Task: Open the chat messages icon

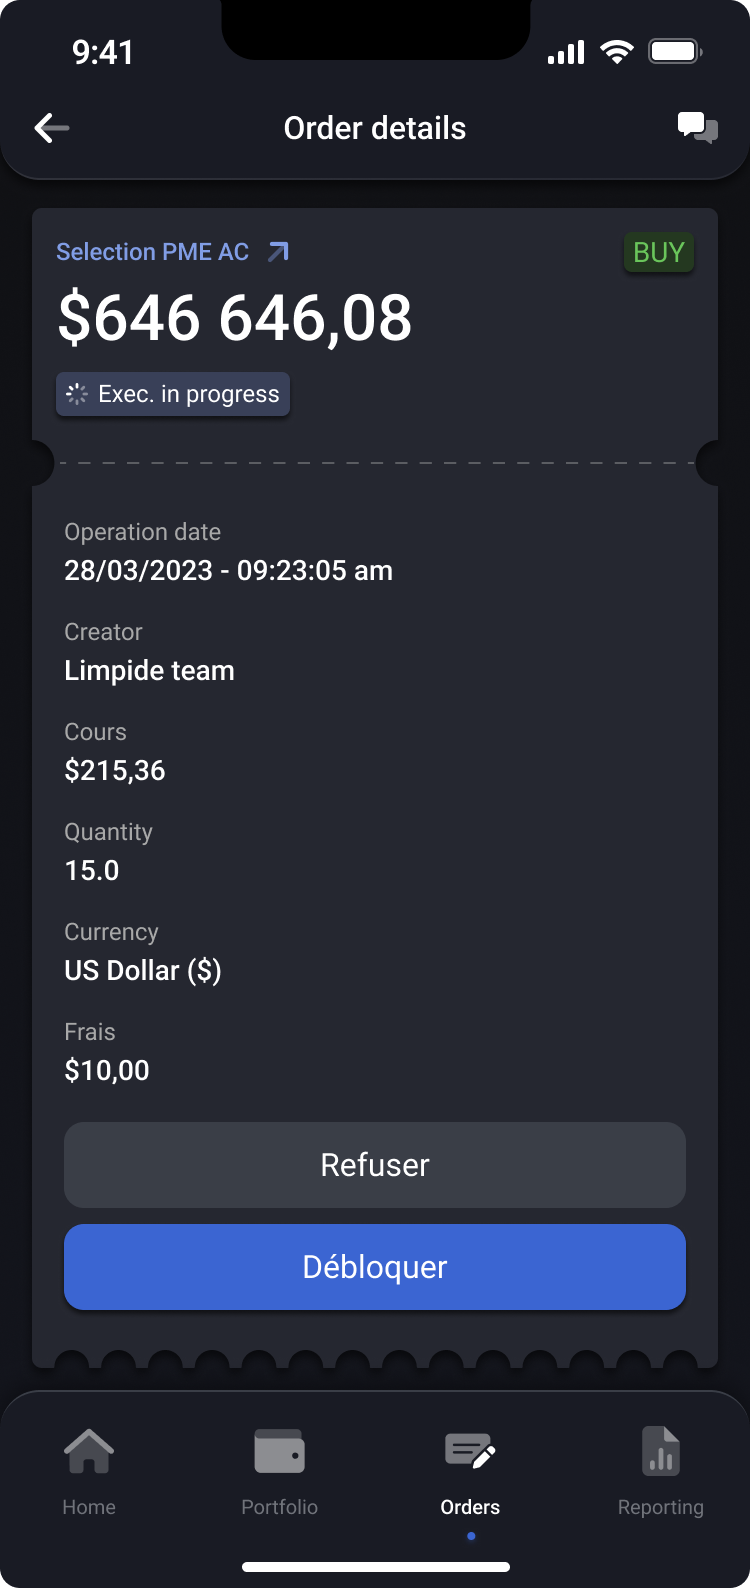Action: pos(697,128)
